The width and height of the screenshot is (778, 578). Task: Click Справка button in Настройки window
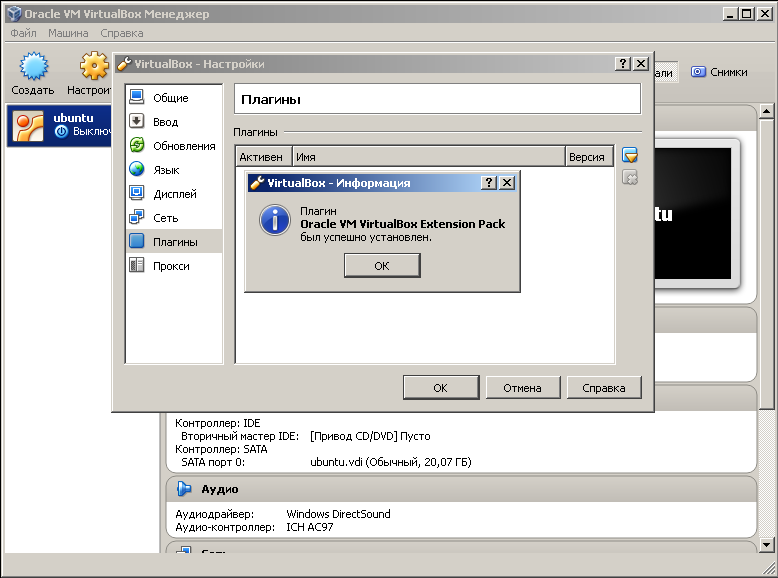pos(604,387)
